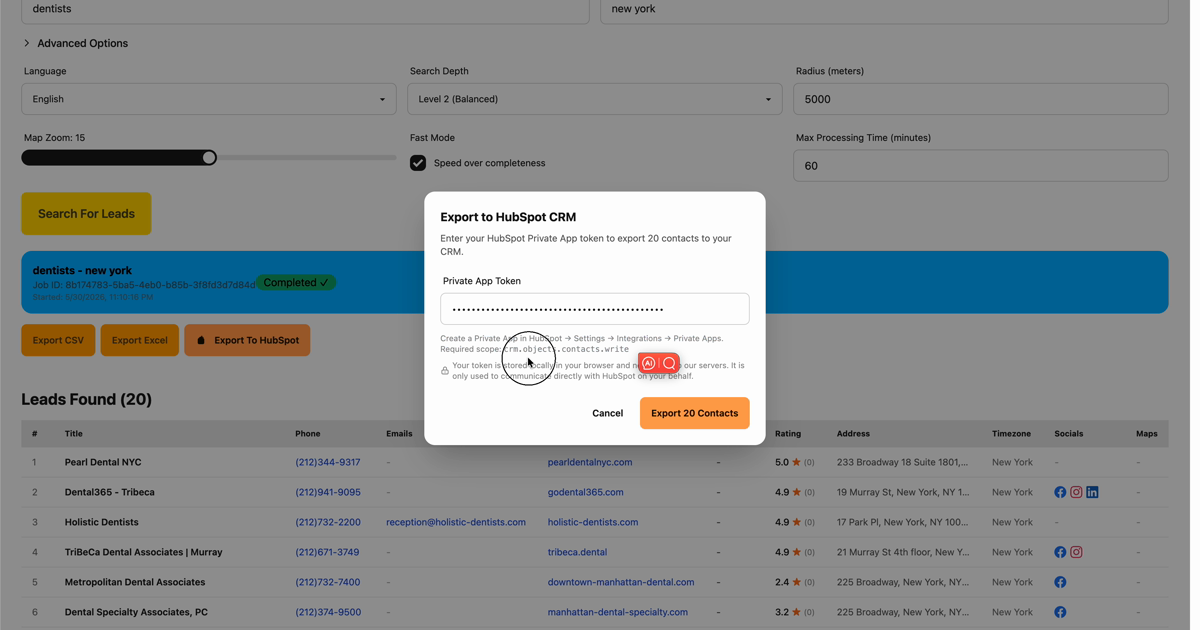The width and height of the screenshot is (1200, 630).
Task: Open the tribeca.dental link
Action: 577,552
